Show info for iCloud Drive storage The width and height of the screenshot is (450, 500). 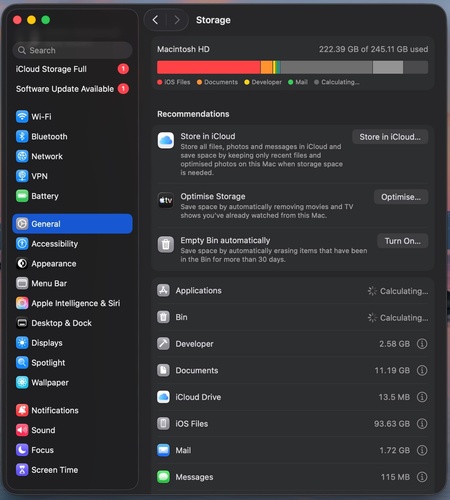[x=422, y=397]
